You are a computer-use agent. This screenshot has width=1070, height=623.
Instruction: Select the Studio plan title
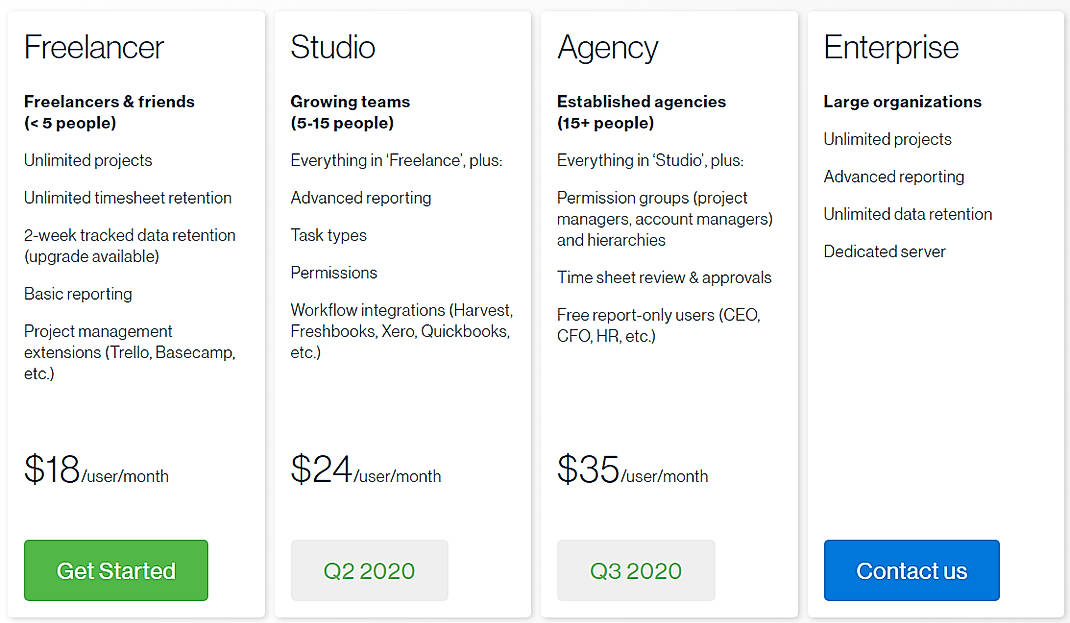click(332, 47)
